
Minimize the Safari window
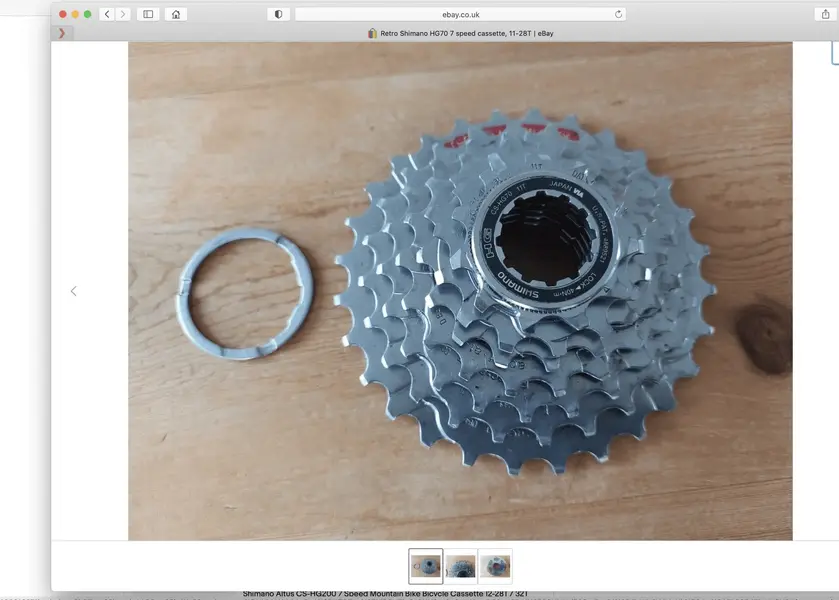click(75, 14)
